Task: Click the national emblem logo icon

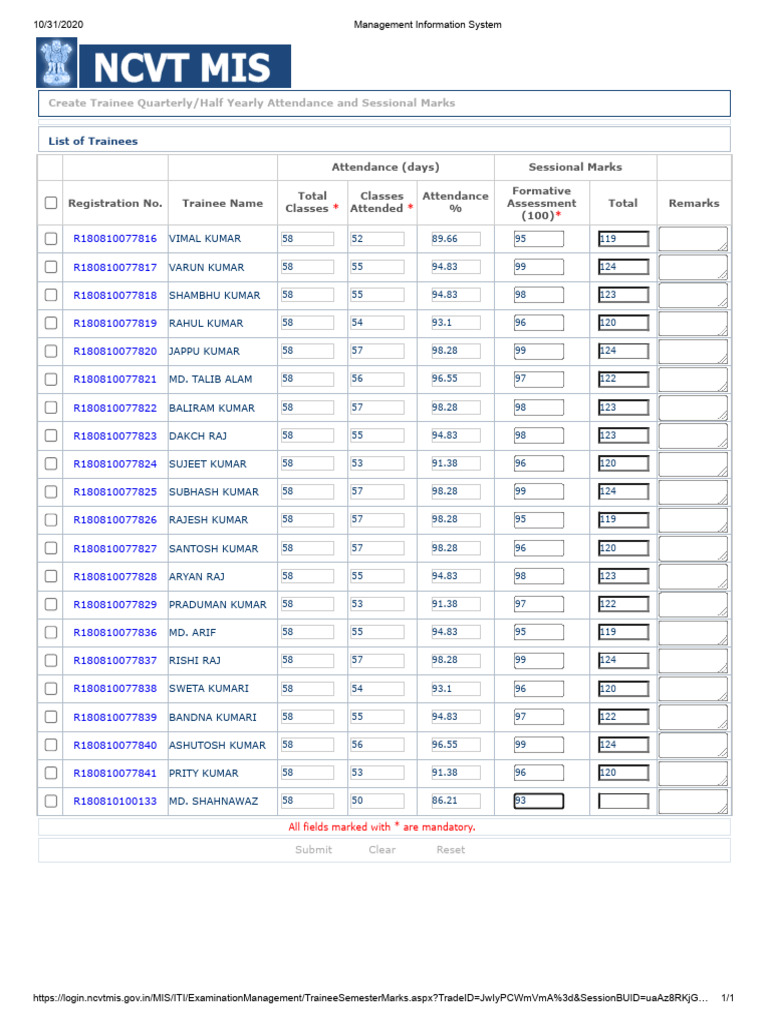Action: point(57,63)
